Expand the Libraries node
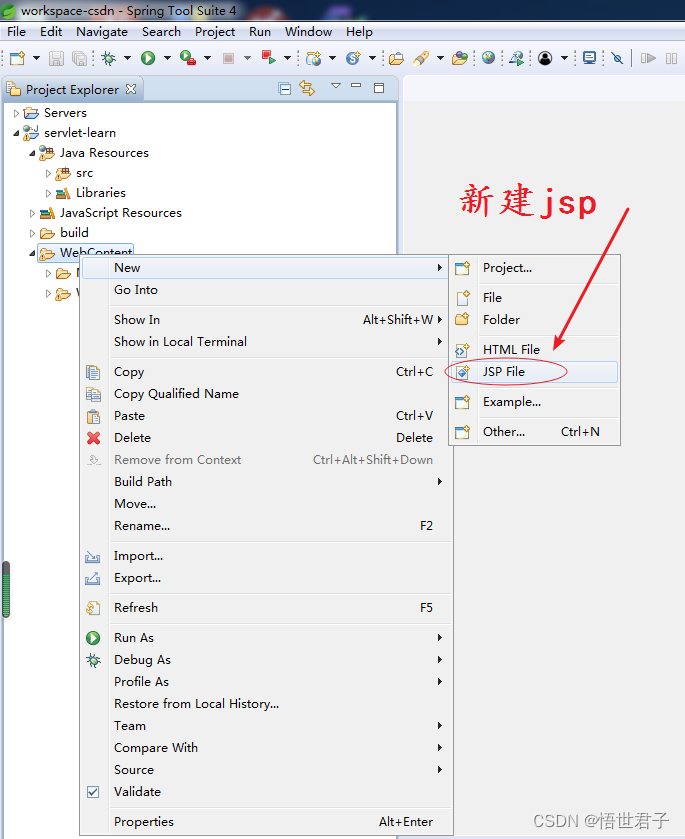 [48, 193]
